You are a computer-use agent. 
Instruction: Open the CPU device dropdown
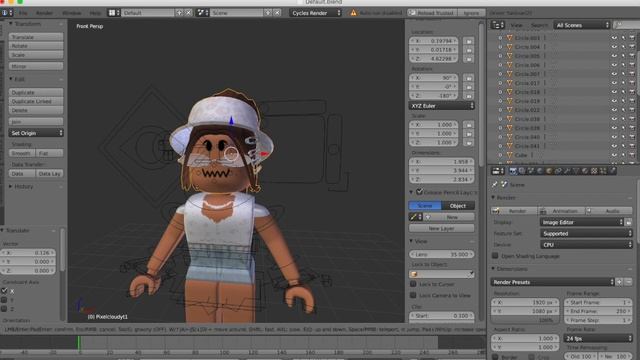586,245
